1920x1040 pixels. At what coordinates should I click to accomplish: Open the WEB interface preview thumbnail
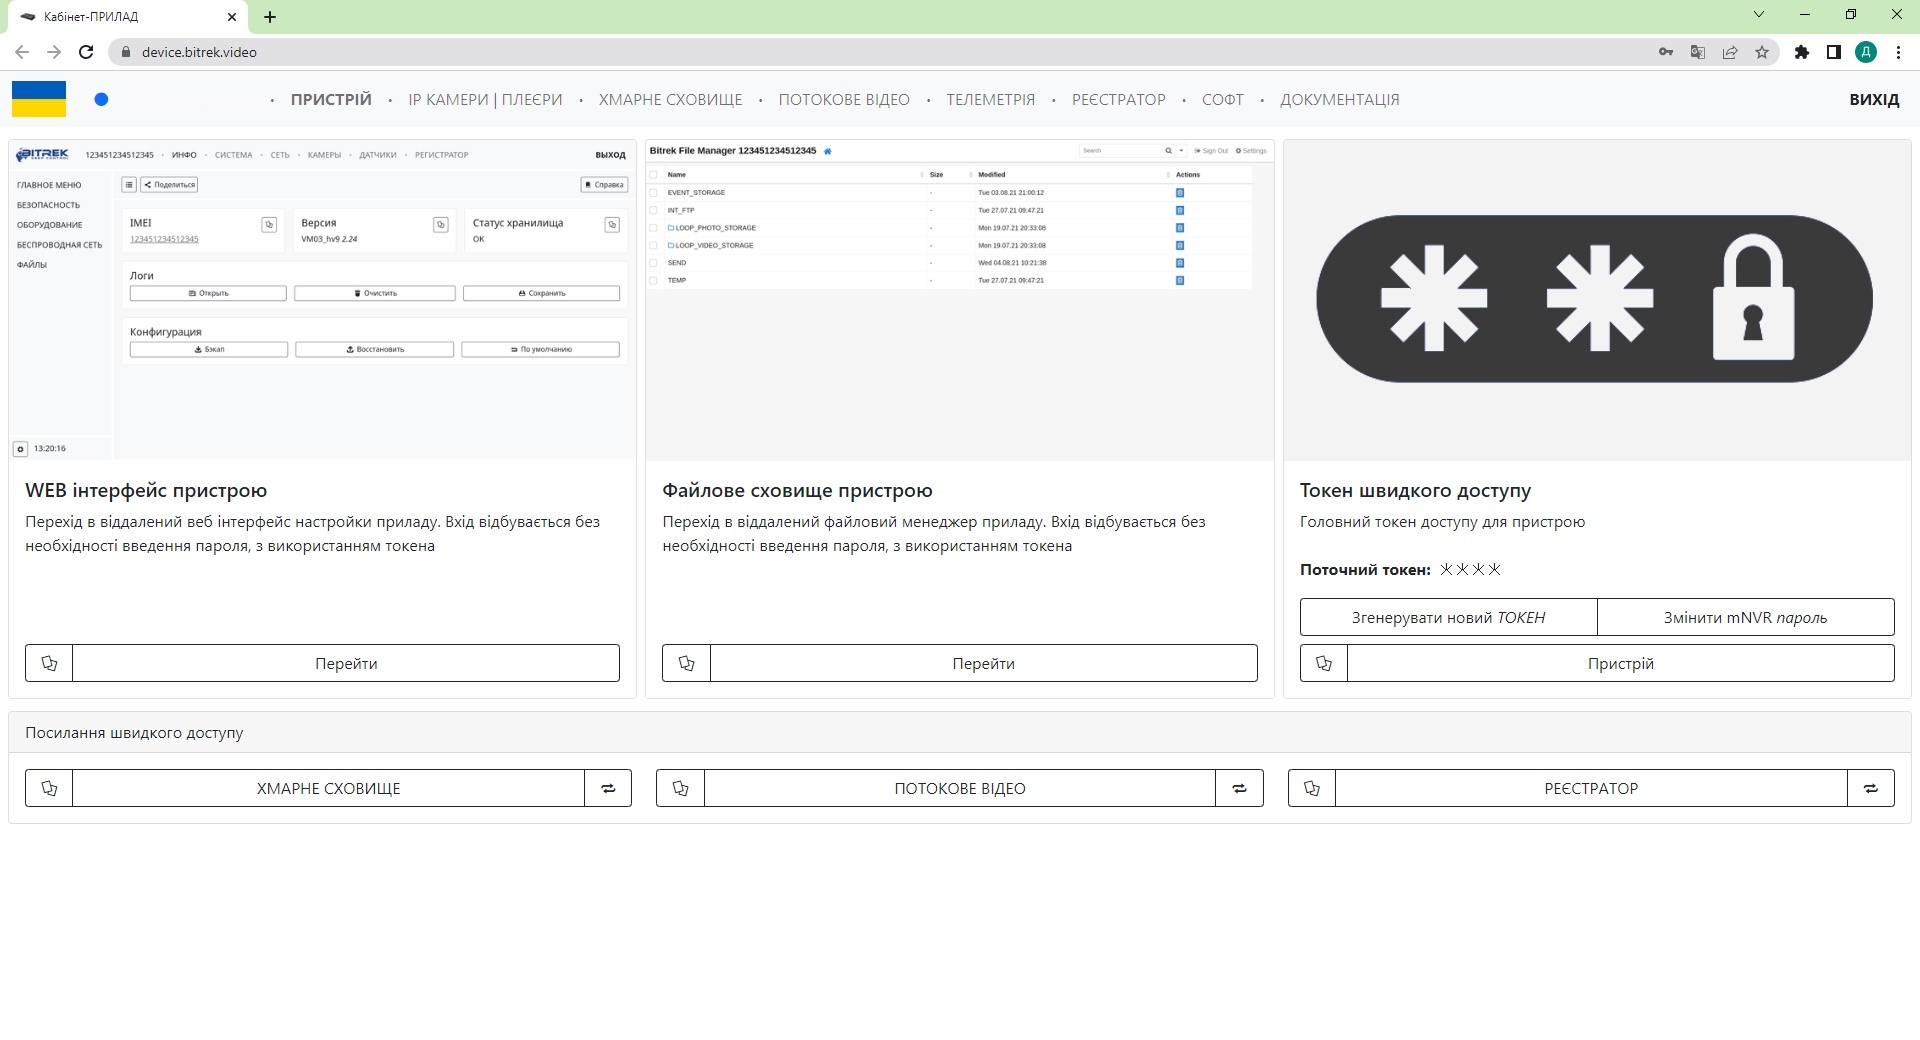tap(322, 300)
